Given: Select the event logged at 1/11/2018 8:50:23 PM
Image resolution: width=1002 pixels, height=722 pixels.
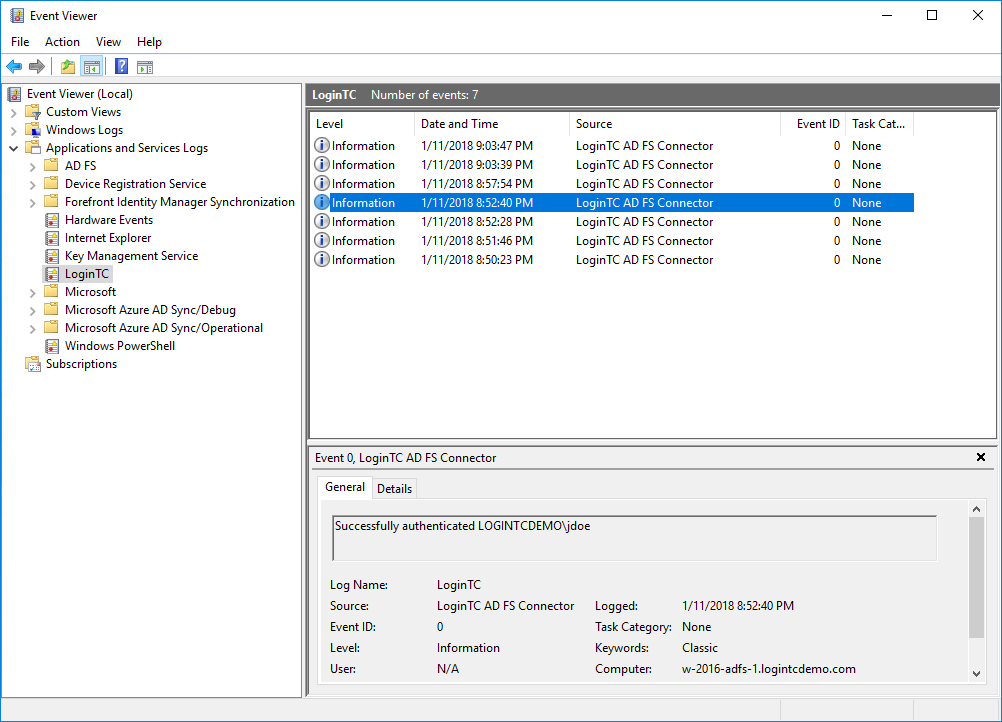Looking at the screenshot, I should pos(613,259).
